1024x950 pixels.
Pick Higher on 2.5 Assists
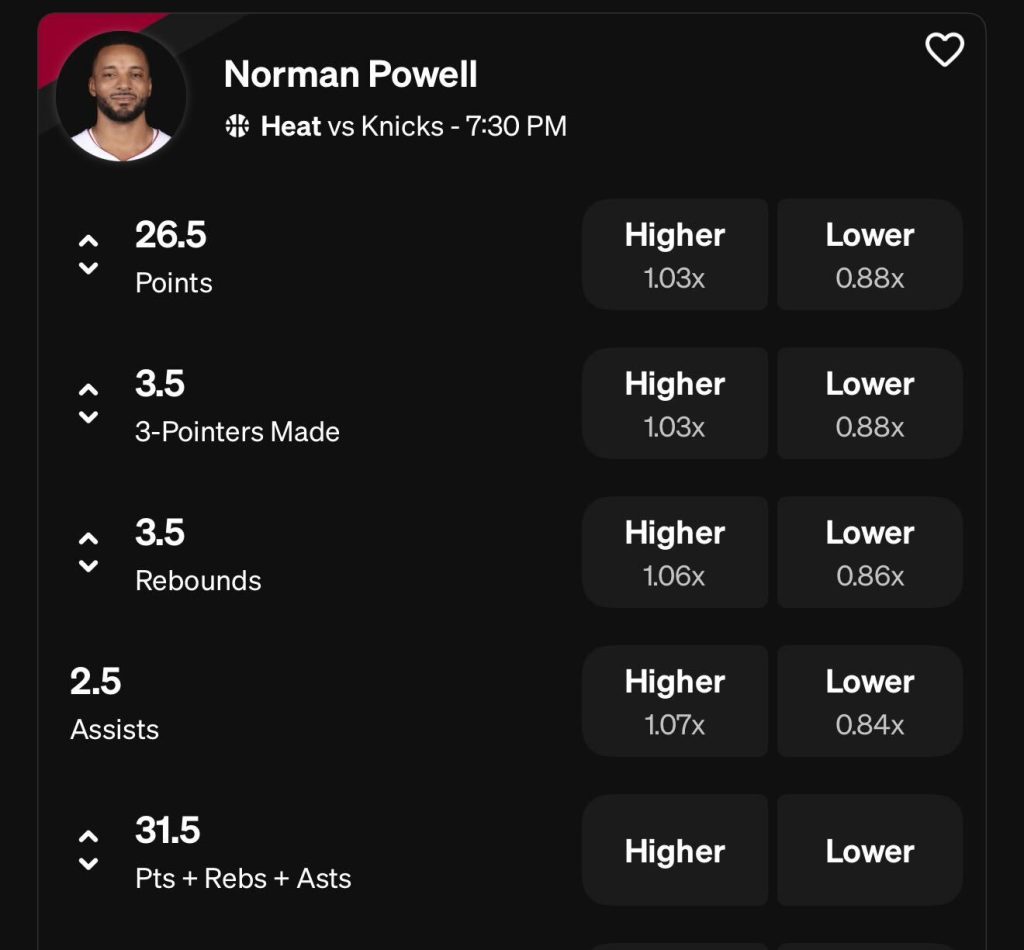[675, 700]
